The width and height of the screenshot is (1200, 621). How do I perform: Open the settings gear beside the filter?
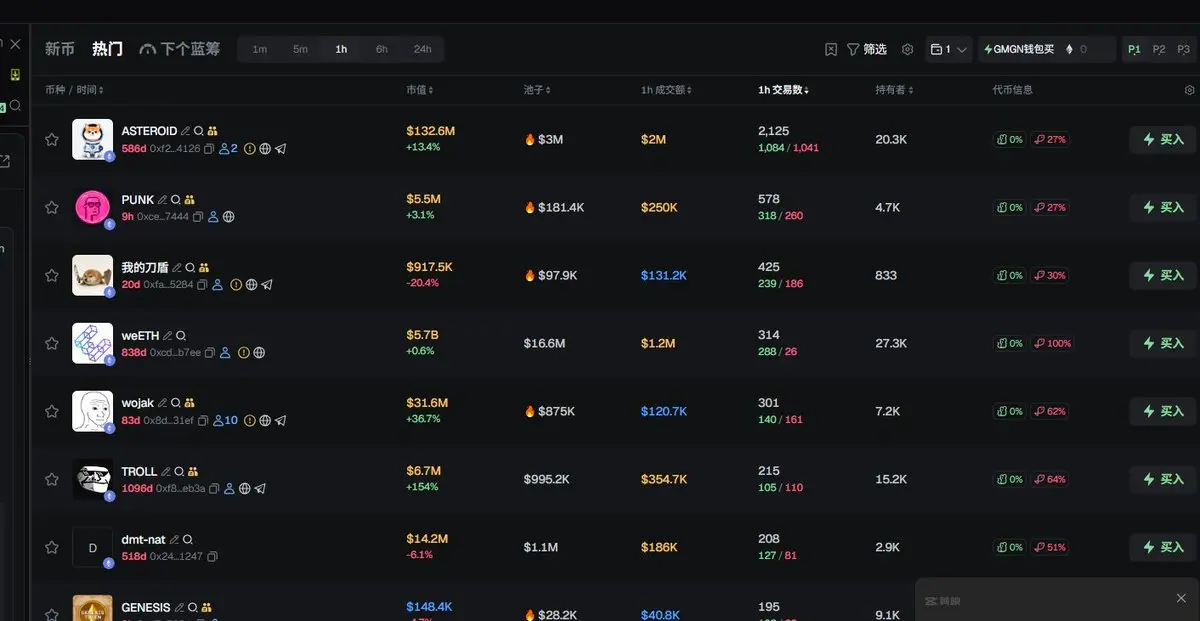pyautogui.click(x=907, y=49)
